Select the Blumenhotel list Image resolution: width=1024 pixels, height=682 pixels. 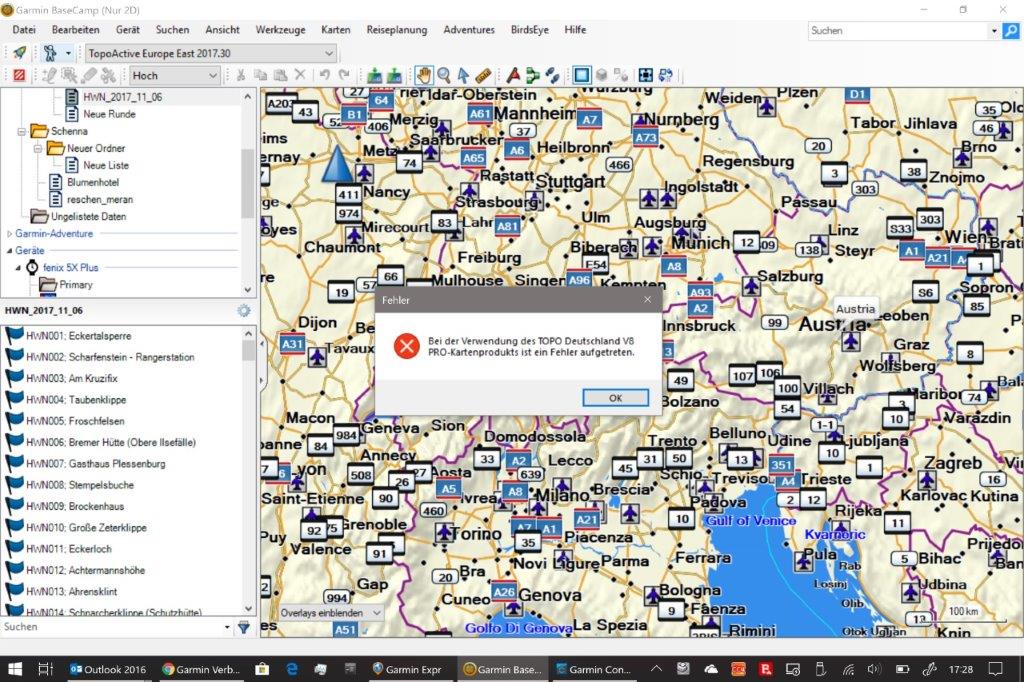click(93, 182)
